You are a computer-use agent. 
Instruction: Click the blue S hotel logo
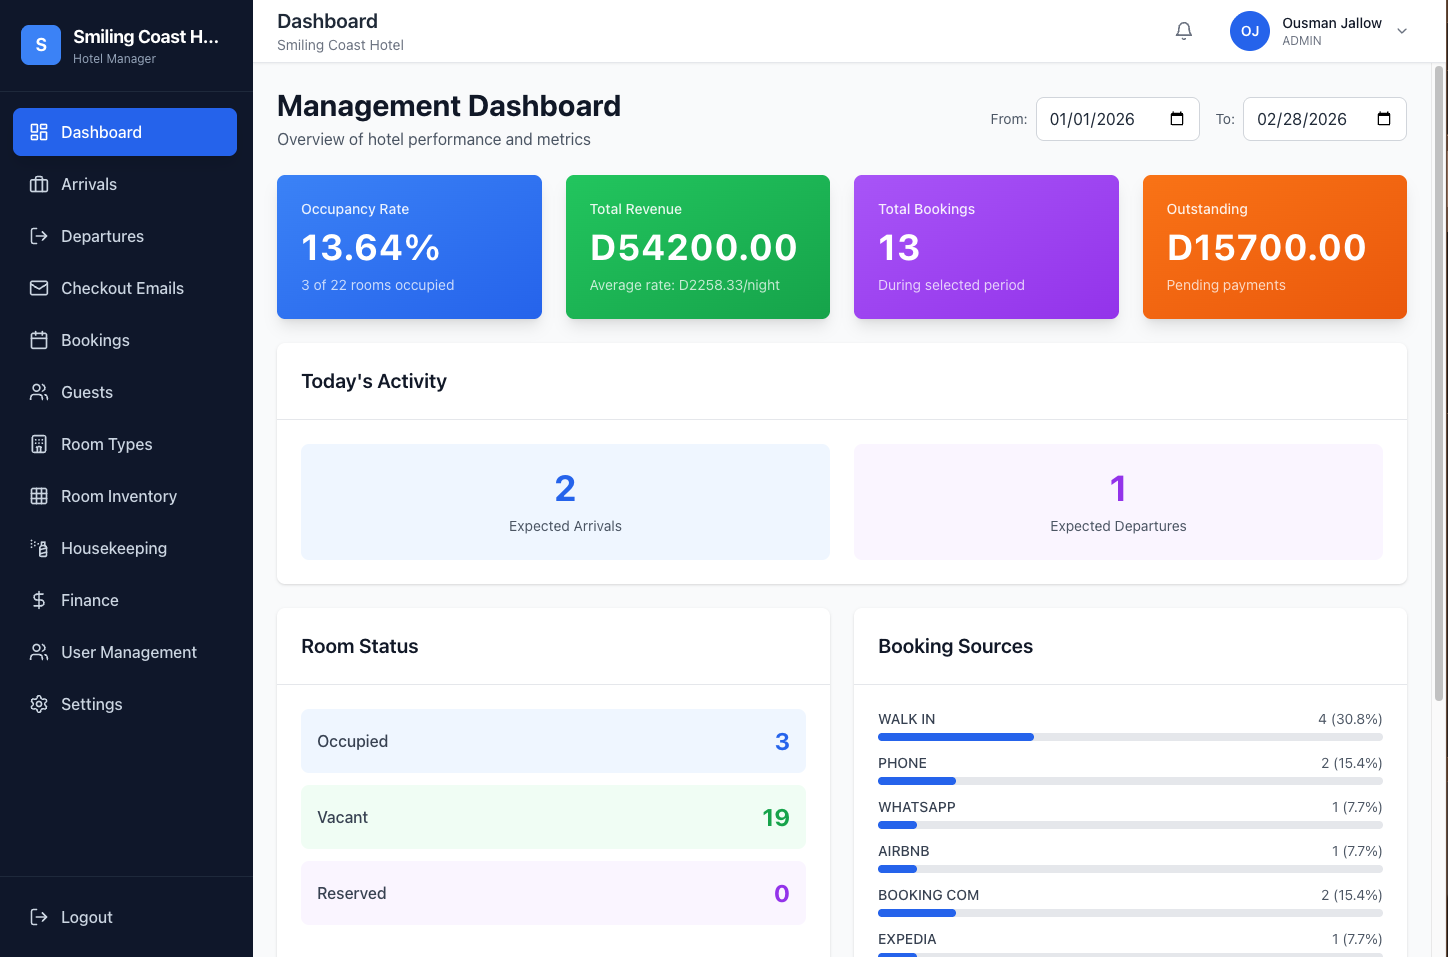[41, 45]
